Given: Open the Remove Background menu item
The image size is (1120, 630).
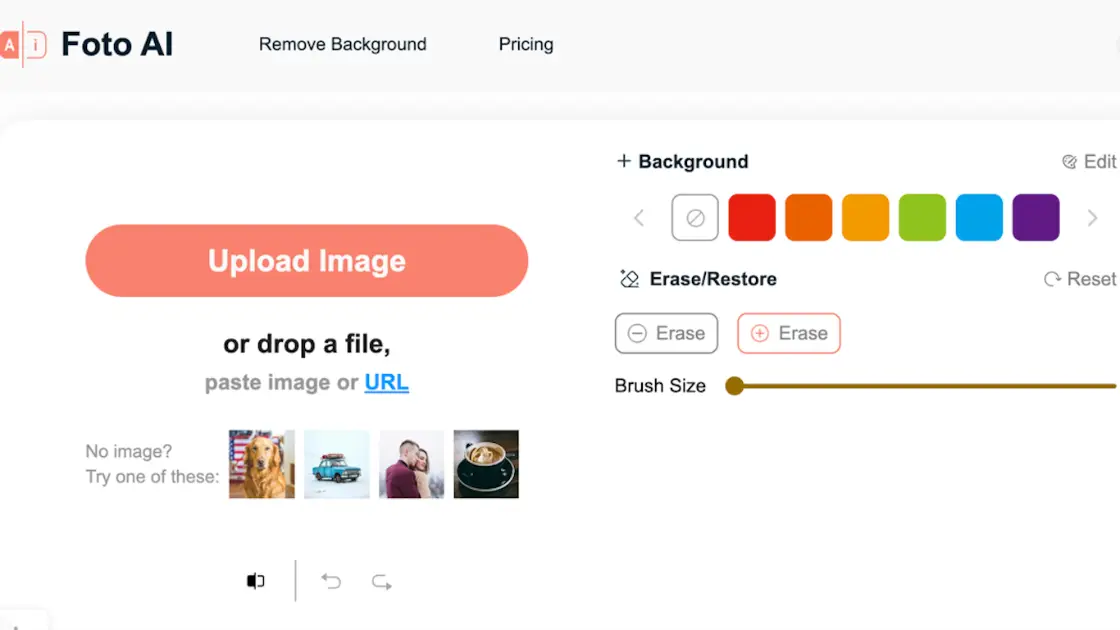Looking at the screenshot, I should [342, 44].
